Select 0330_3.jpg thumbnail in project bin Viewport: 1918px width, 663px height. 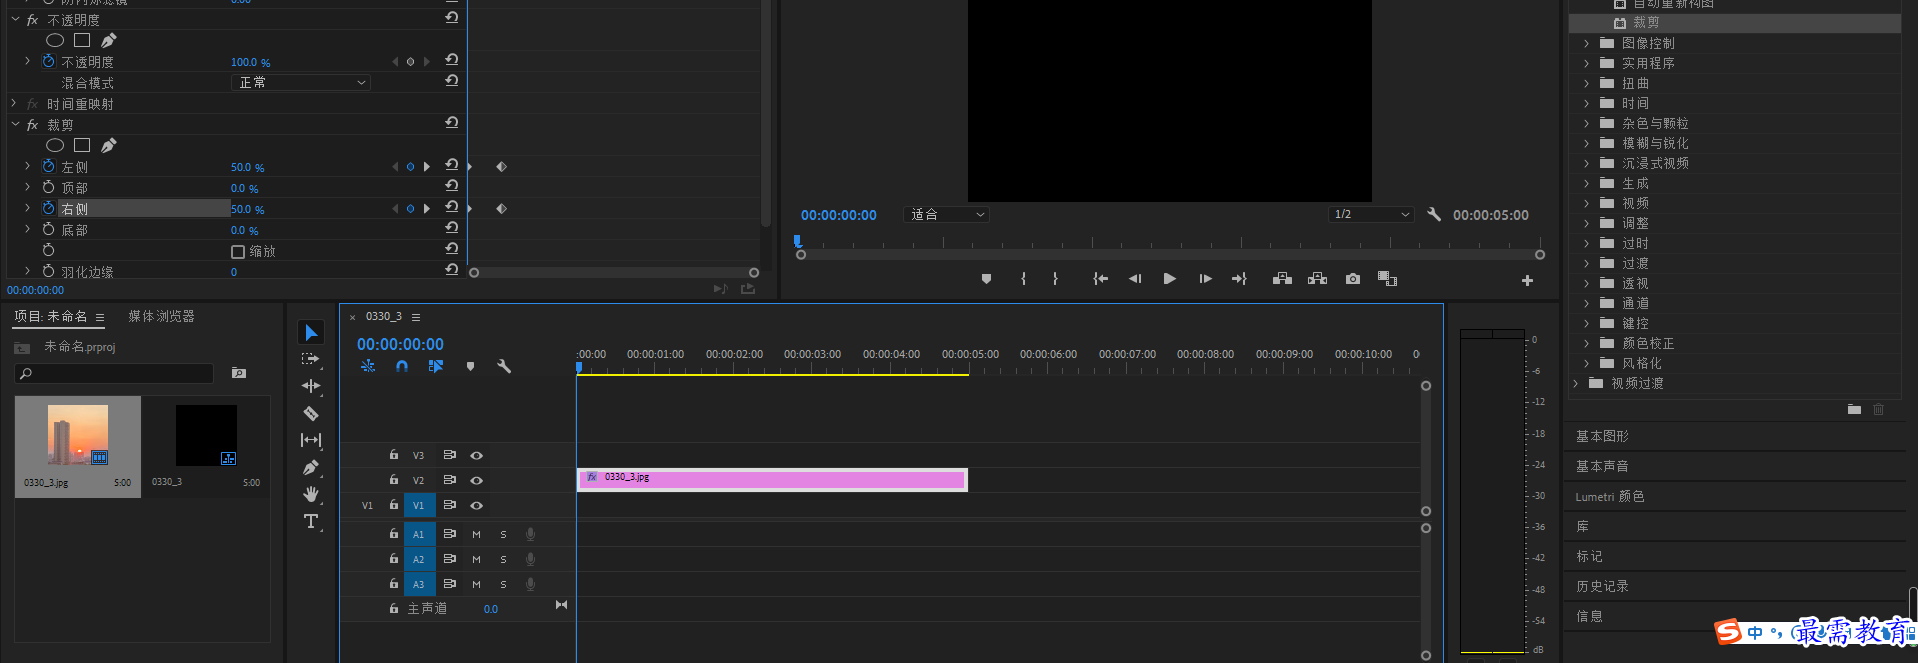click(x=78, y=435)
